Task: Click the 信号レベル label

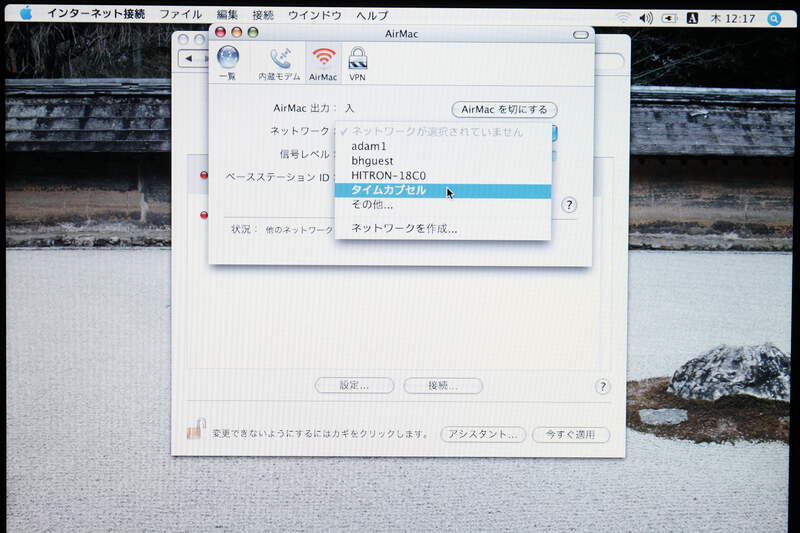Action: [x=307, y=154]
